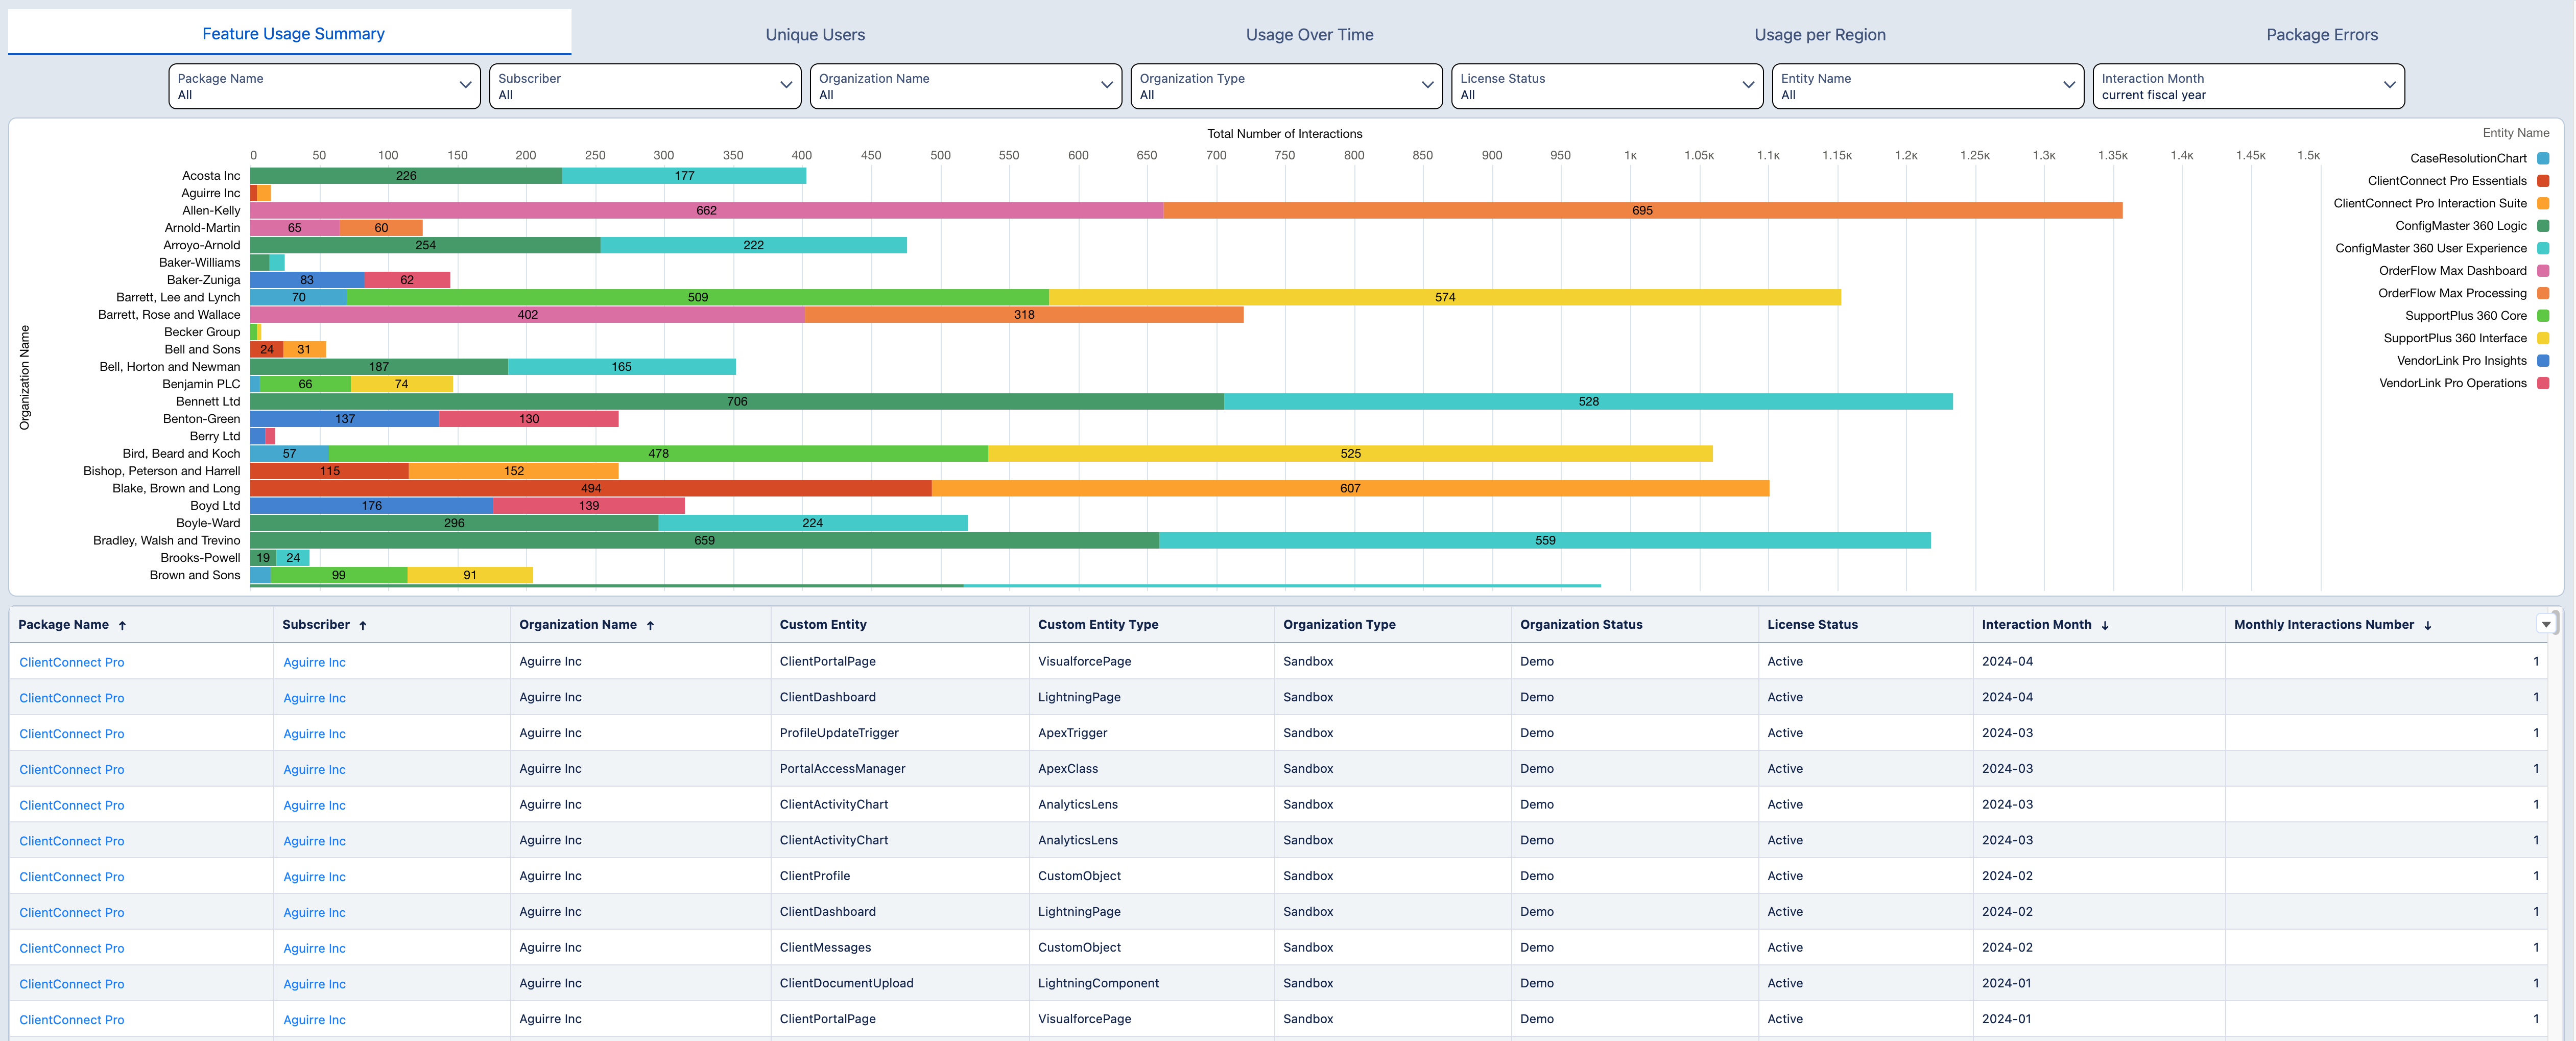Open the Organization Type filter dropdown
Screen dimensions: 2576x1041
coord(1286,86)
